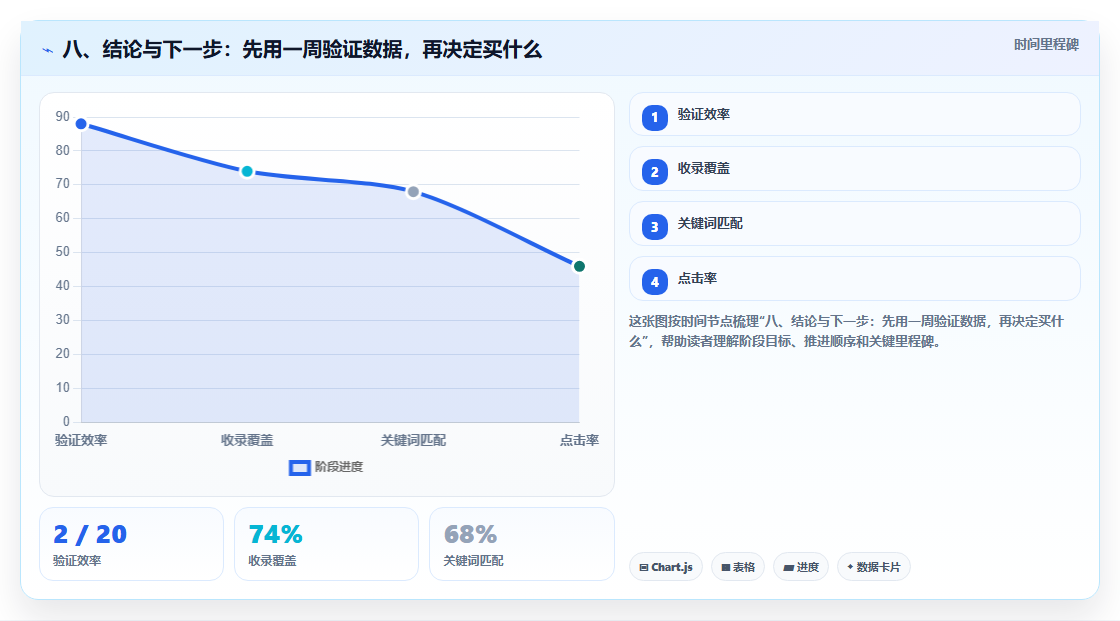
Task: Click the numbered badge 2 for 收录覆盖
Action: (654, 172)
